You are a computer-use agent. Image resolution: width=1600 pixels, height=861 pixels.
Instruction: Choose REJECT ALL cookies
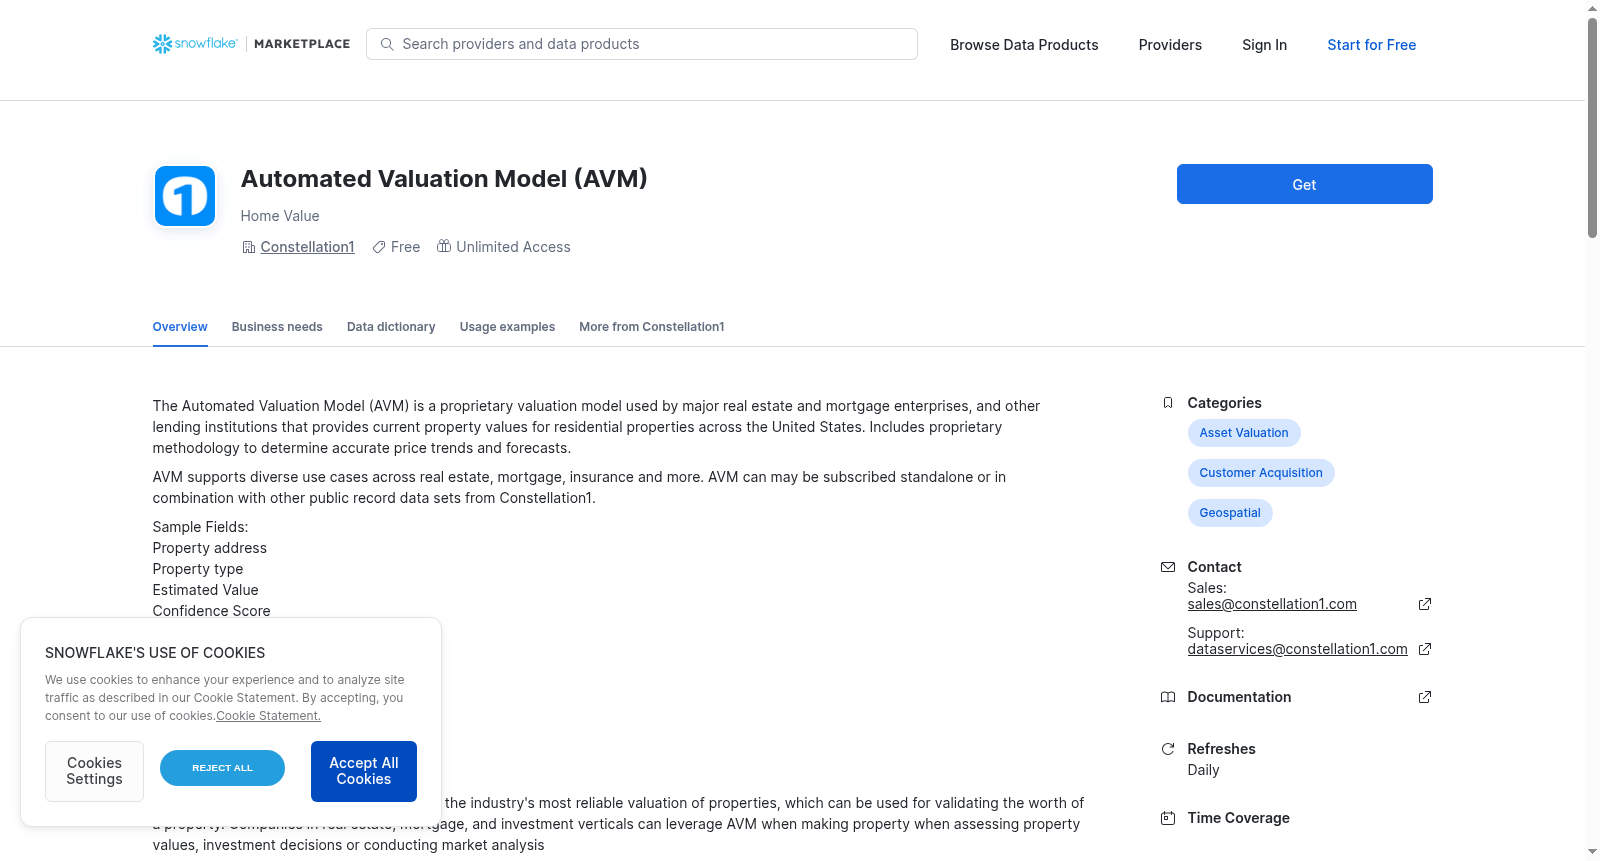(x=222, y=768)
